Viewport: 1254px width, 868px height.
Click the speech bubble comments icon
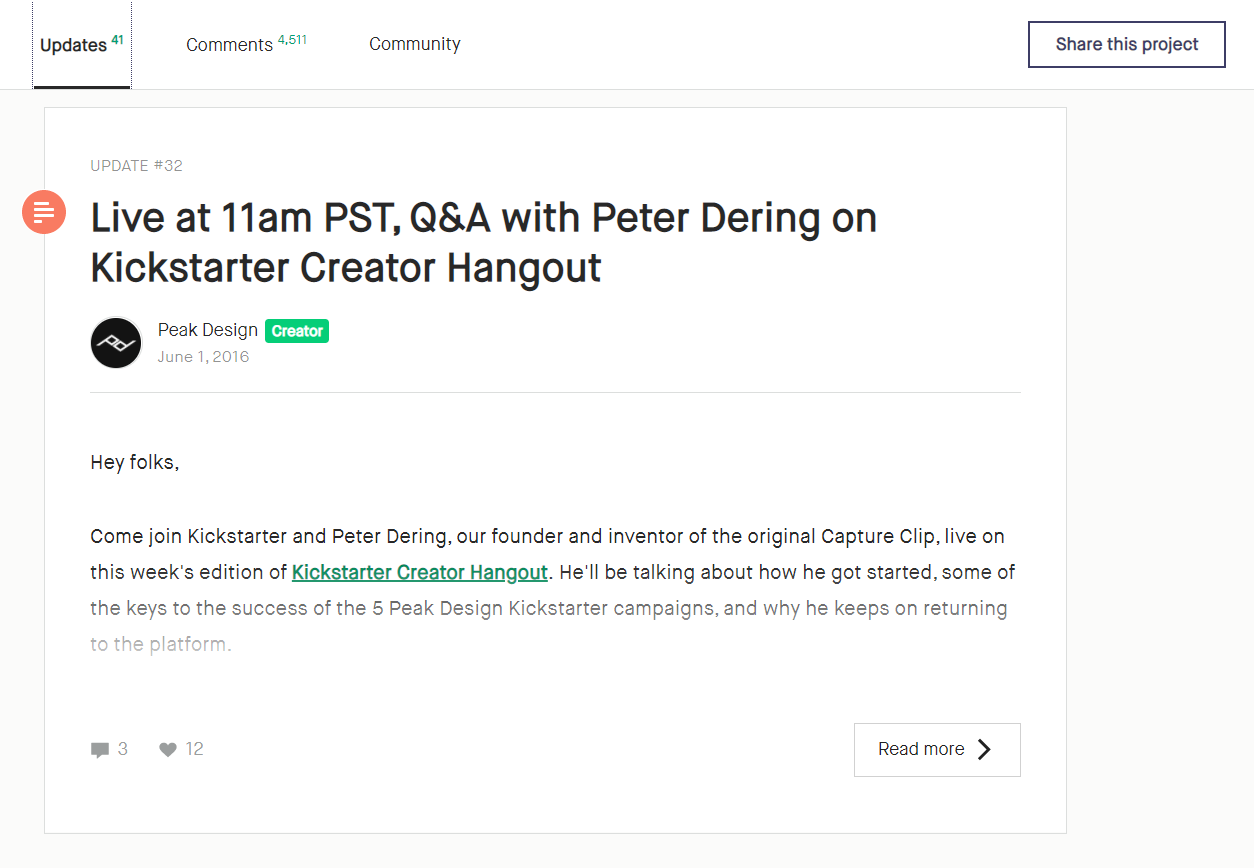coord(100,750)
